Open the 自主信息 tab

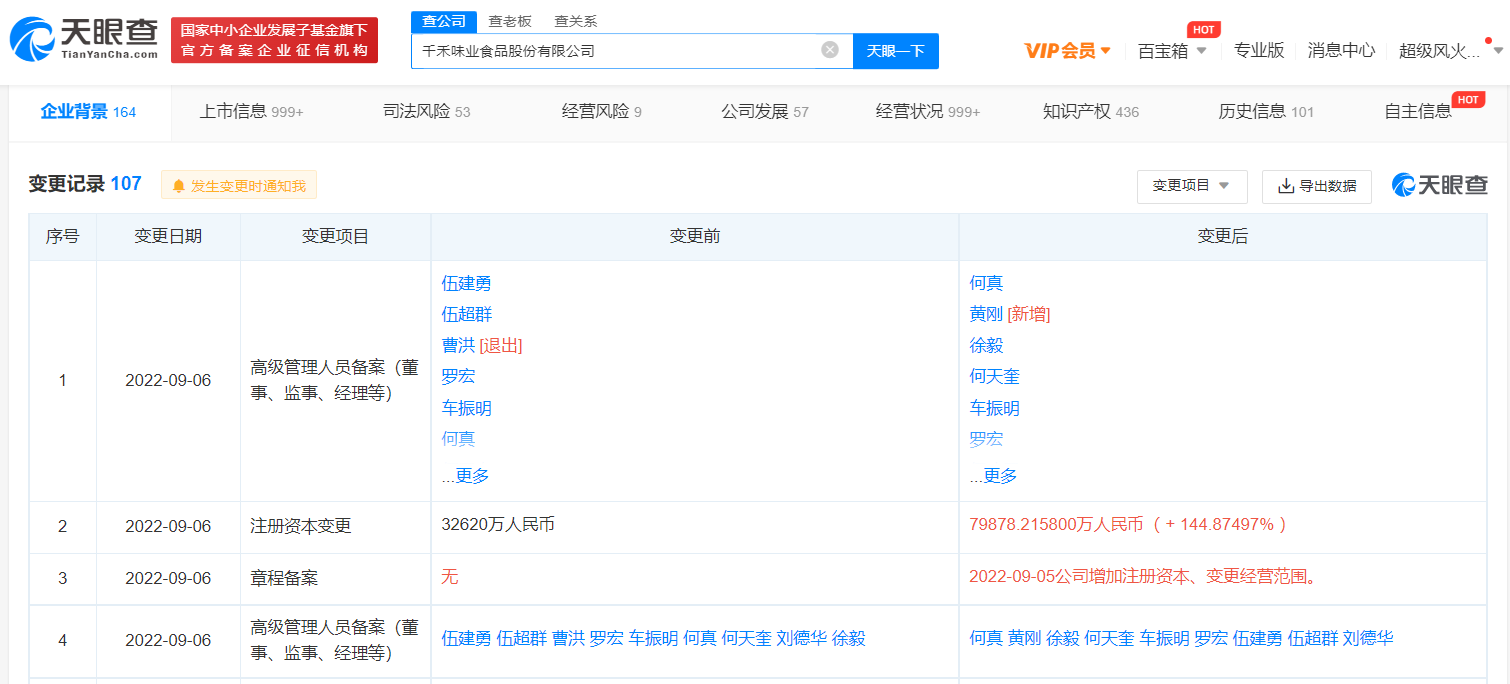pyautogui.click(x=1418, y=112)
